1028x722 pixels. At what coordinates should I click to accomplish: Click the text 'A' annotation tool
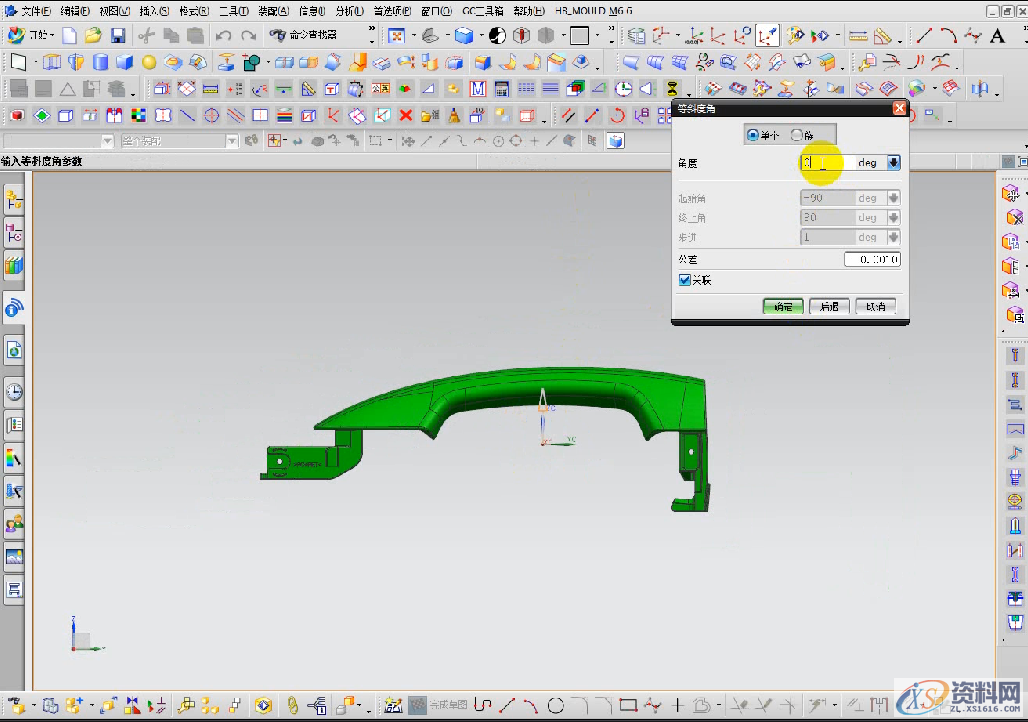pos(997,37)
